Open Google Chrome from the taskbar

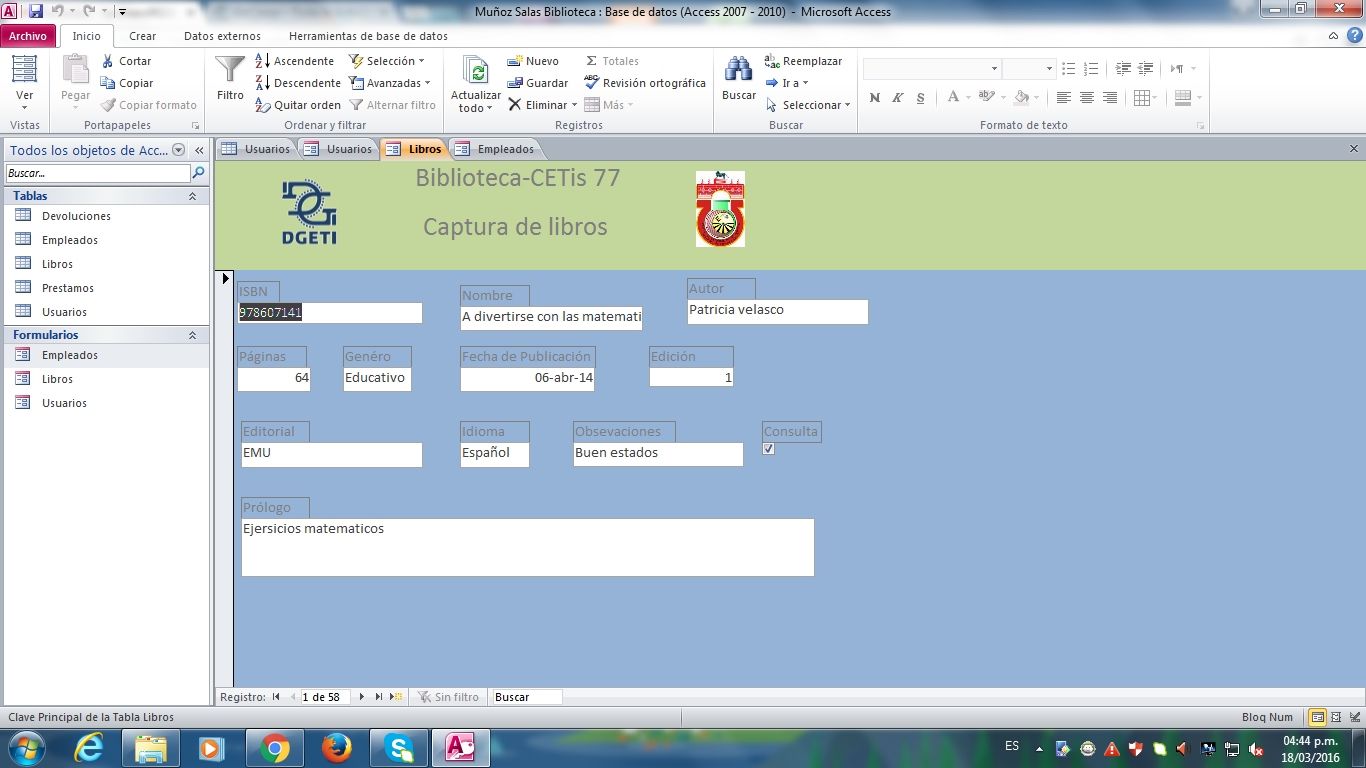[275, 748]
